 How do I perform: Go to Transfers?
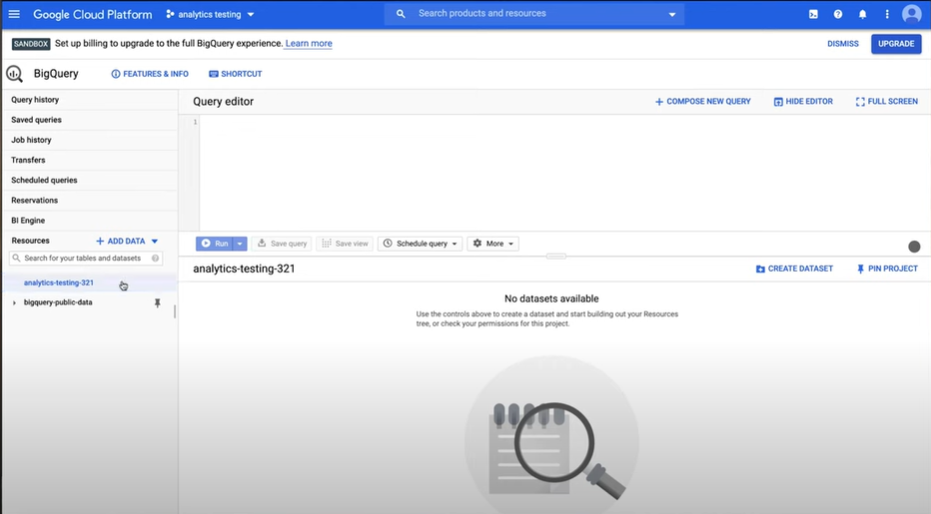pyautogui.click(x=90, y=160)
